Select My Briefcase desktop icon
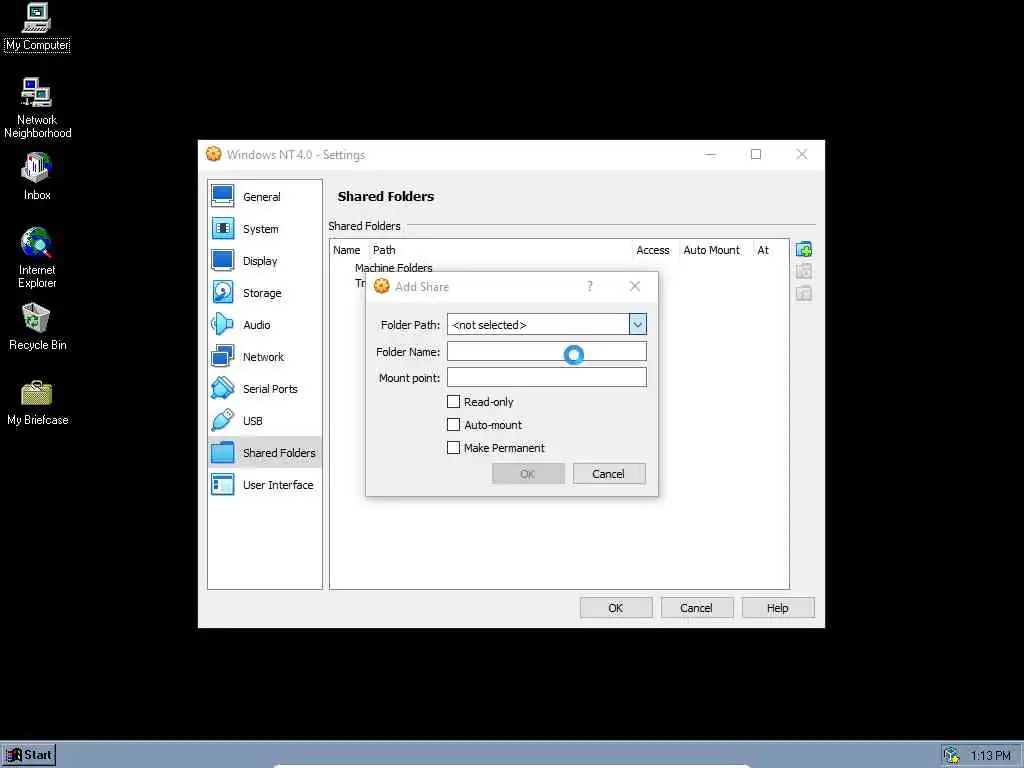 (37, 402)
